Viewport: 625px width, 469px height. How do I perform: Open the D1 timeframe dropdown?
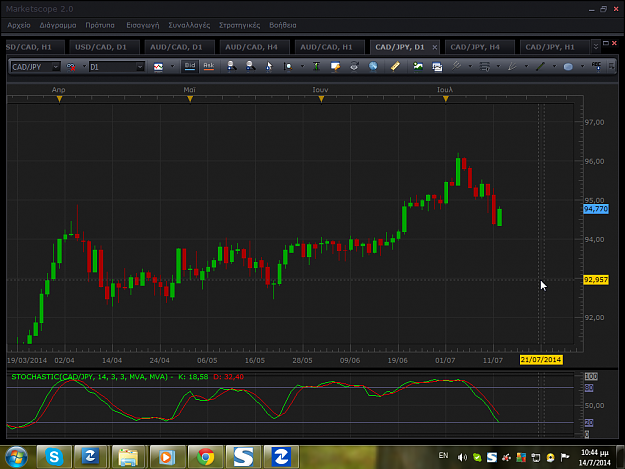point(140,67)
